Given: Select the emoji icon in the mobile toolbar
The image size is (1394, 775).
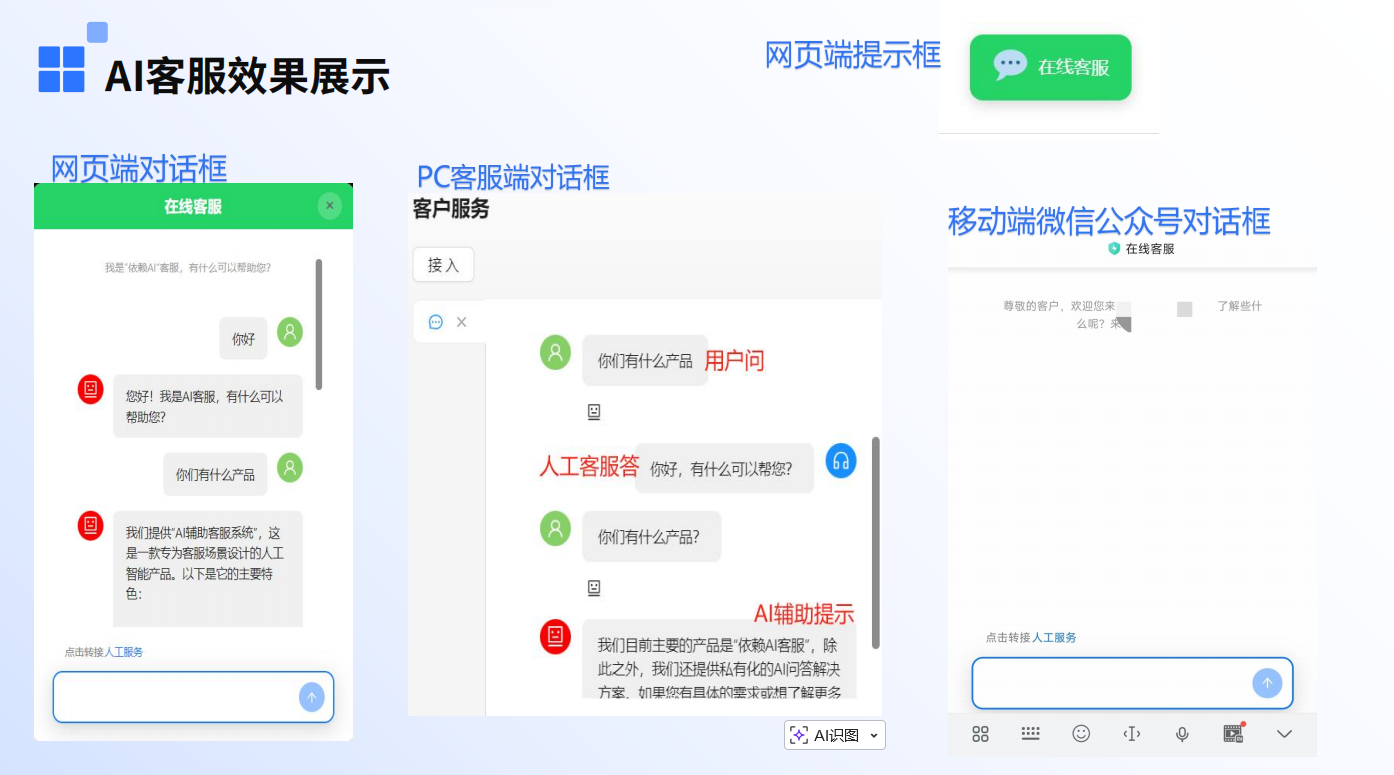Looking at the screenshot, I should (x=1081, y=734).
